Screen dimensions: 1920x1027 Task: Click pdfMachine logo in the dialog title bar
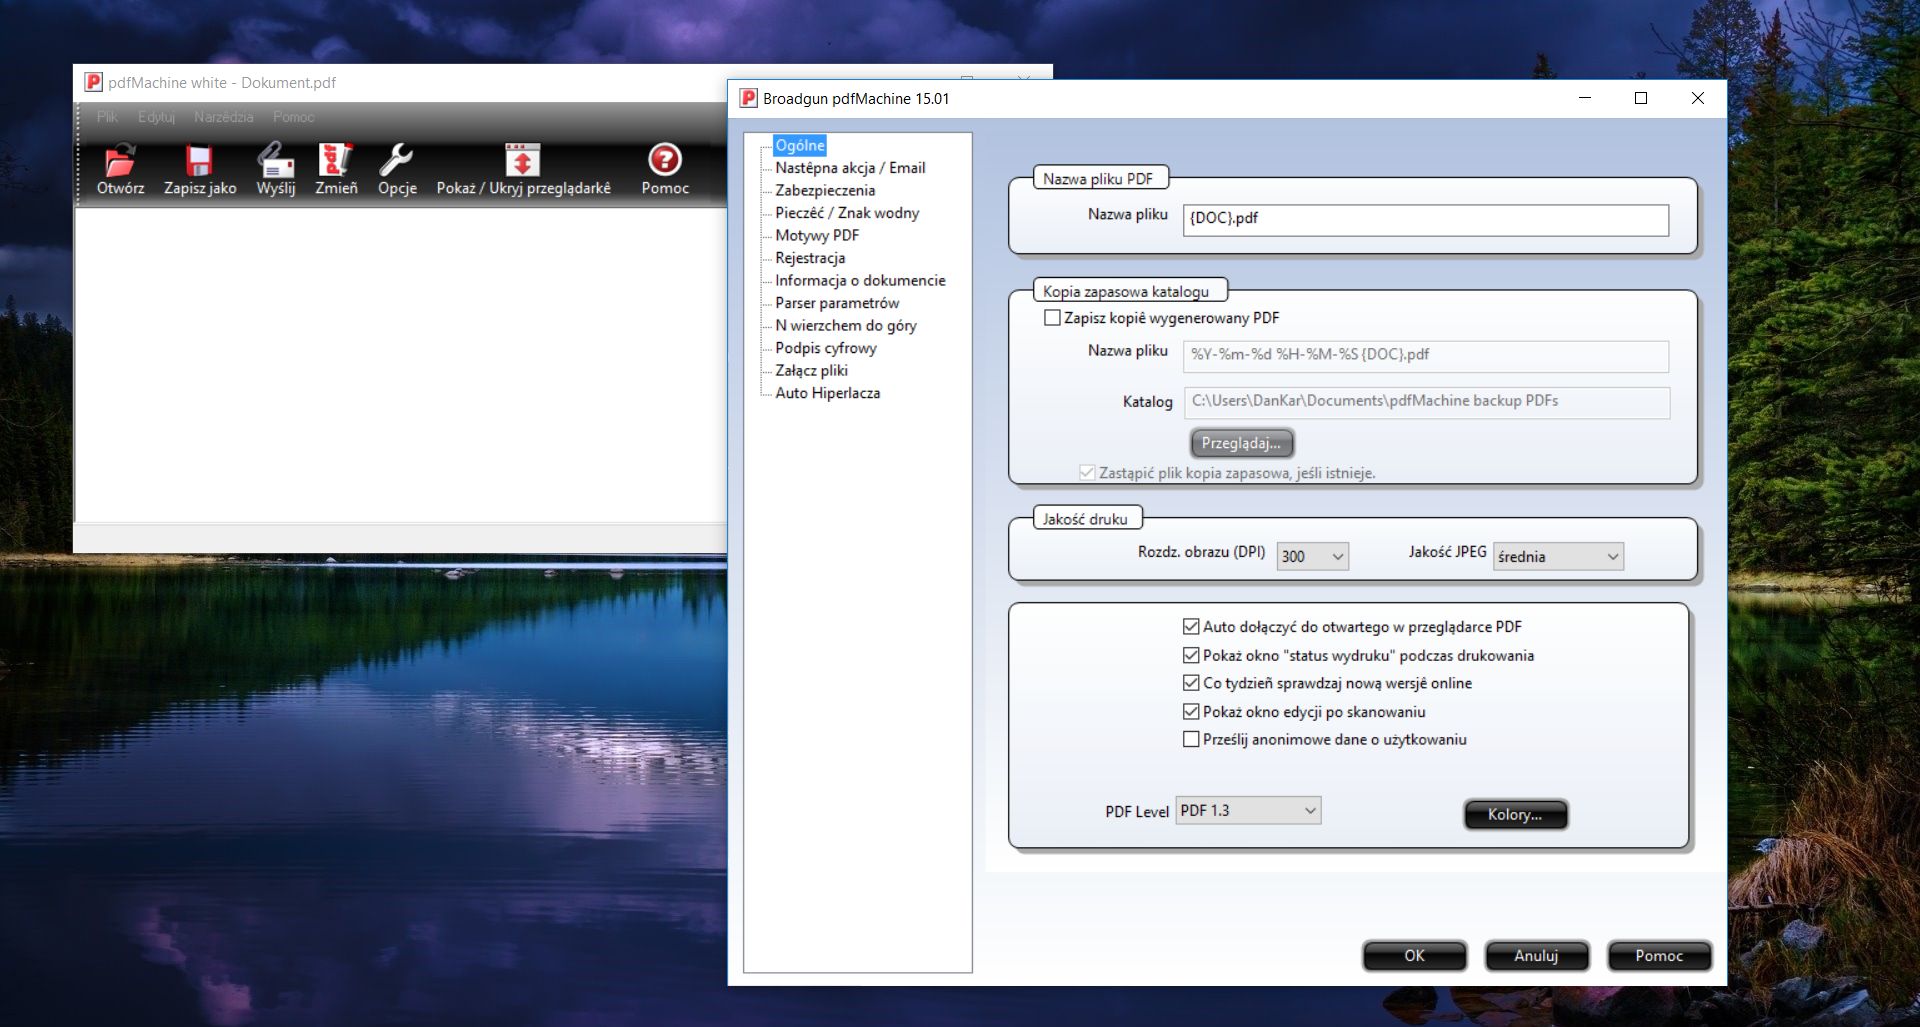[x=748, y=98]
